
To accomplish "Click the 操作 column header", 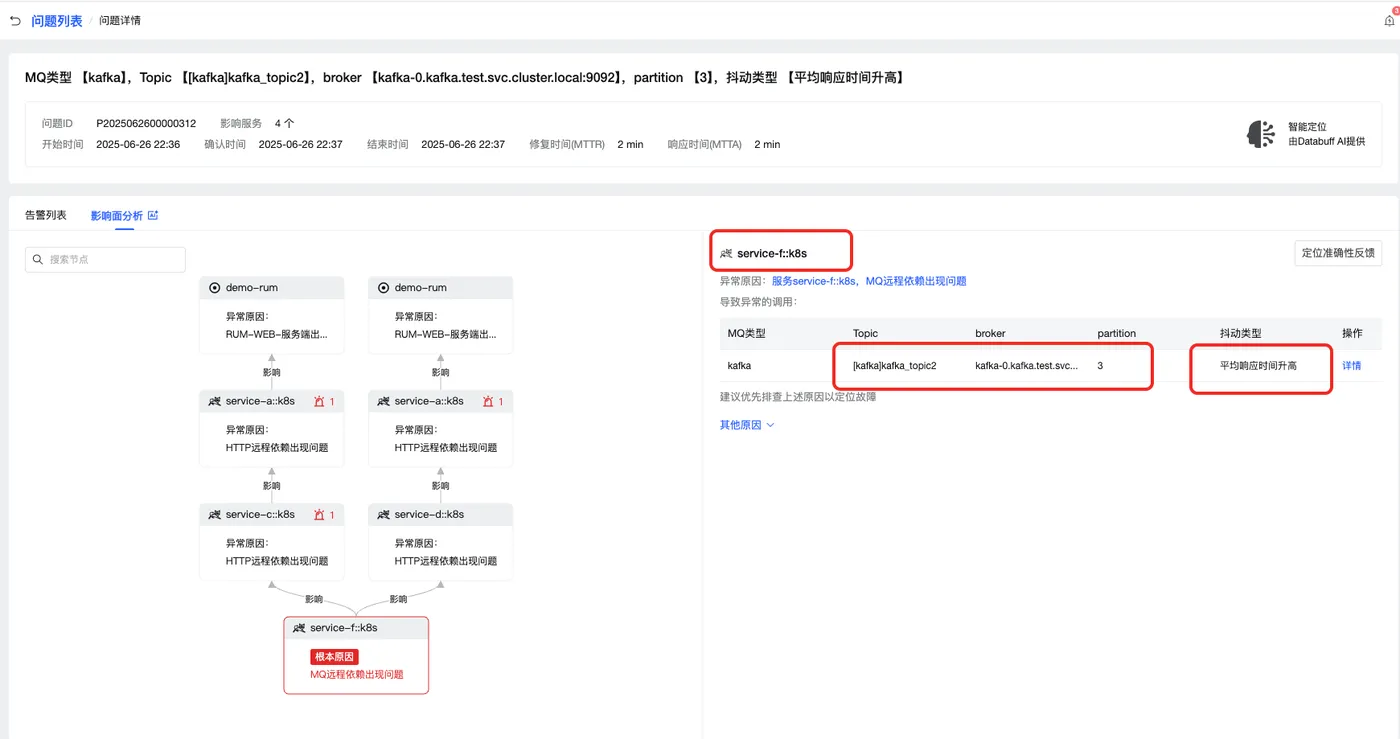I will pos(1352,333).
